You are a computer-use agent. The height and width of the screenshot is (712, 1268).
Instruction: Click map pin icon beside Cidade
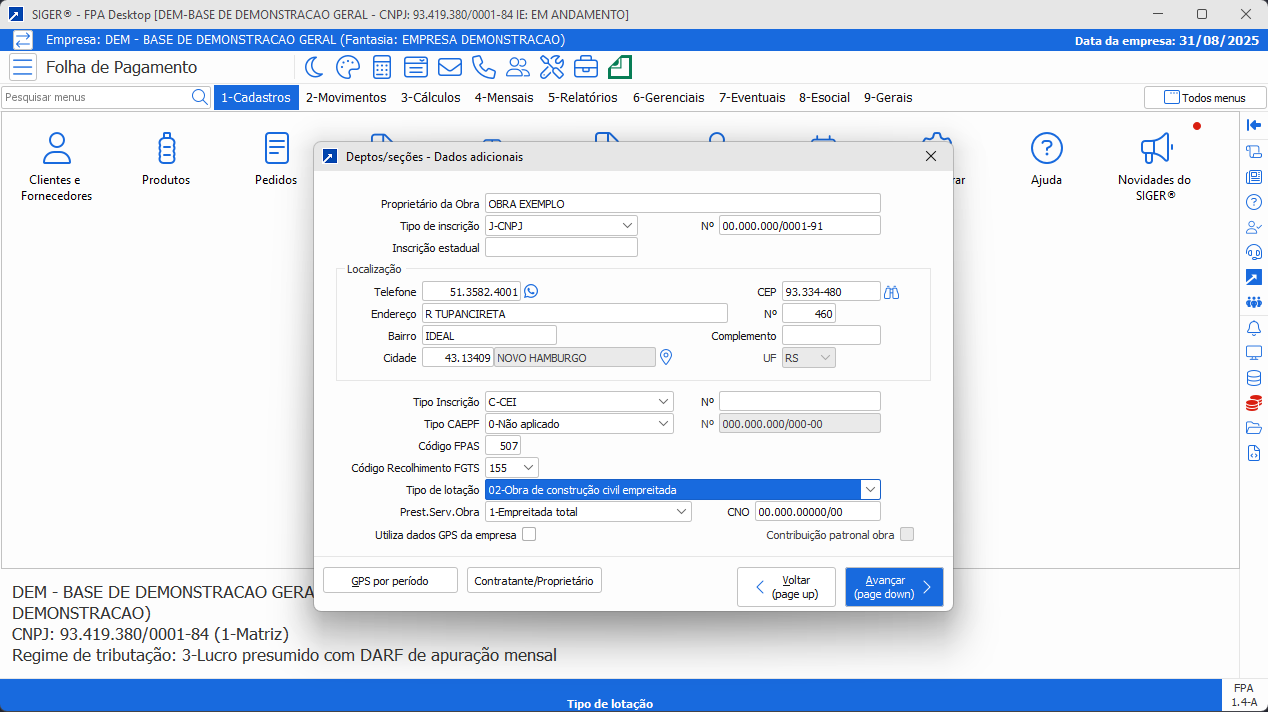[667, 357]
